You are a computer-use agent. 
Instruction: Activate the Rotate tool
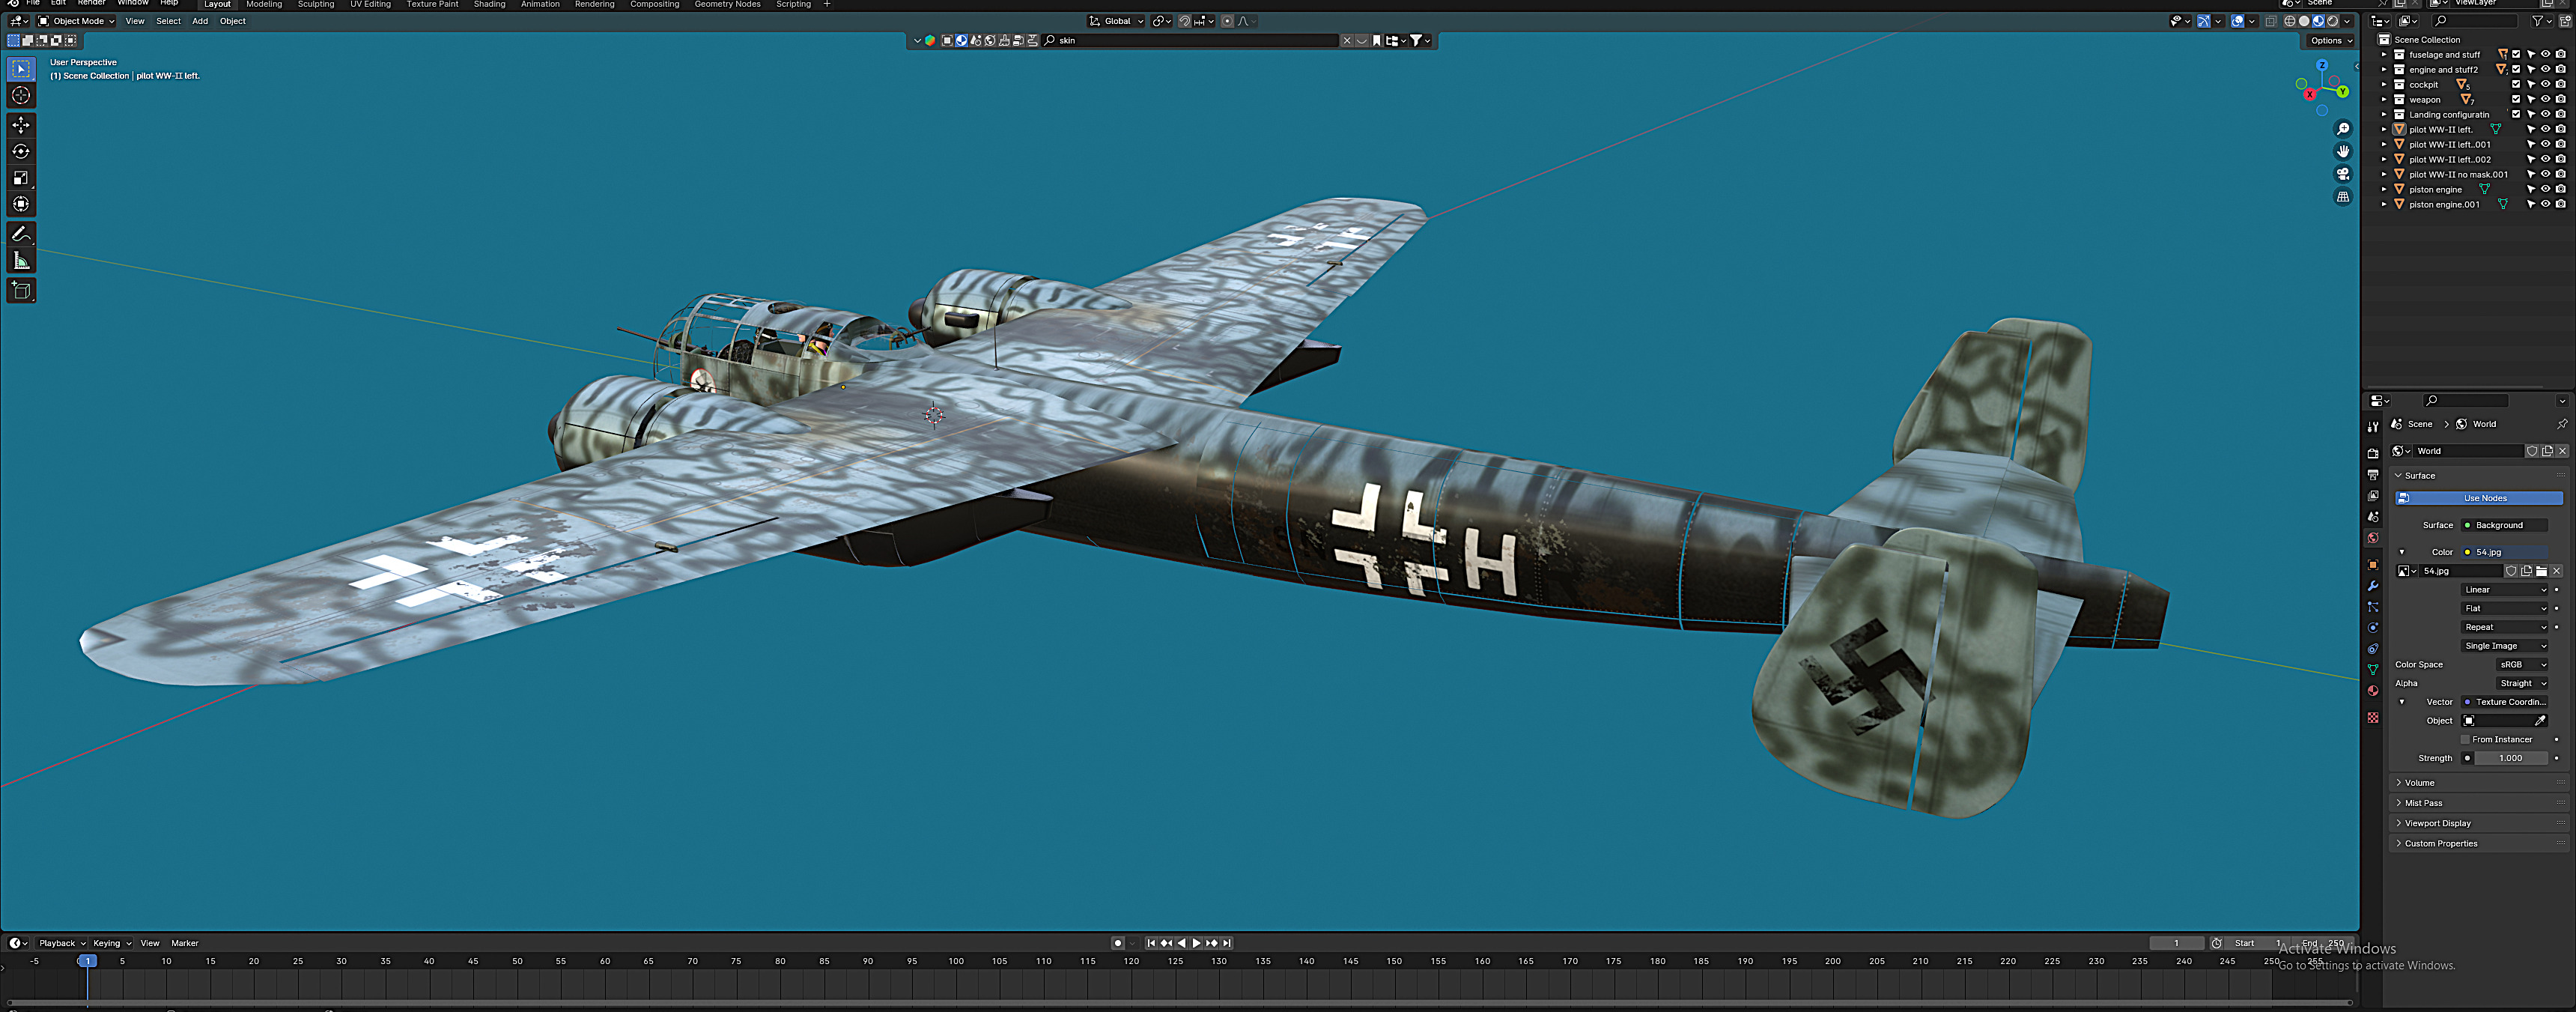(x=21, y=151)
